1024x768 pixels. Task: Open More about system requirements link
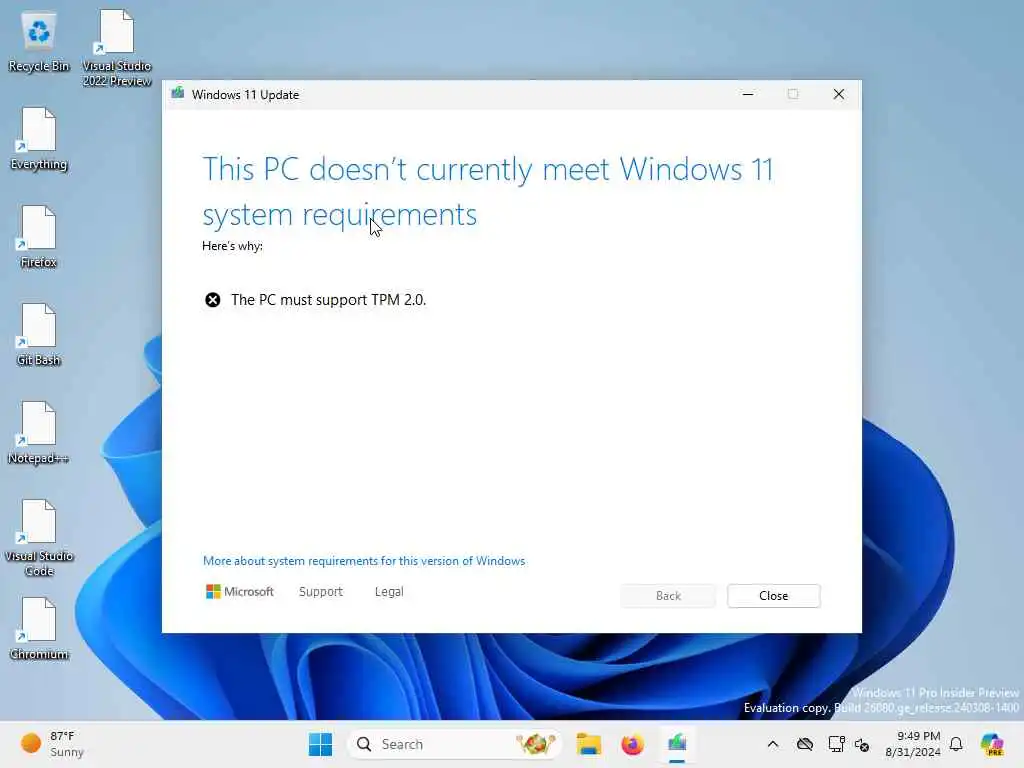[364, 561]
